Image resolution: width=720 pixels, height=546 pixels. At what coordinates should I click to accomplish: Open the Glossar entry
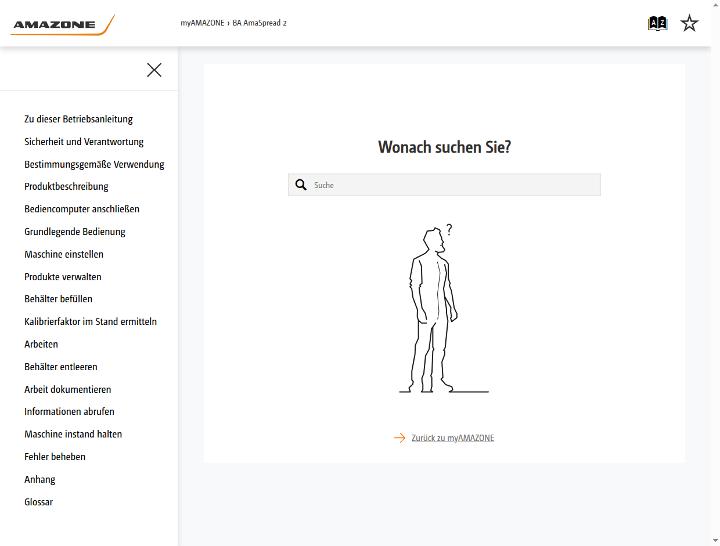click(39, 501)
